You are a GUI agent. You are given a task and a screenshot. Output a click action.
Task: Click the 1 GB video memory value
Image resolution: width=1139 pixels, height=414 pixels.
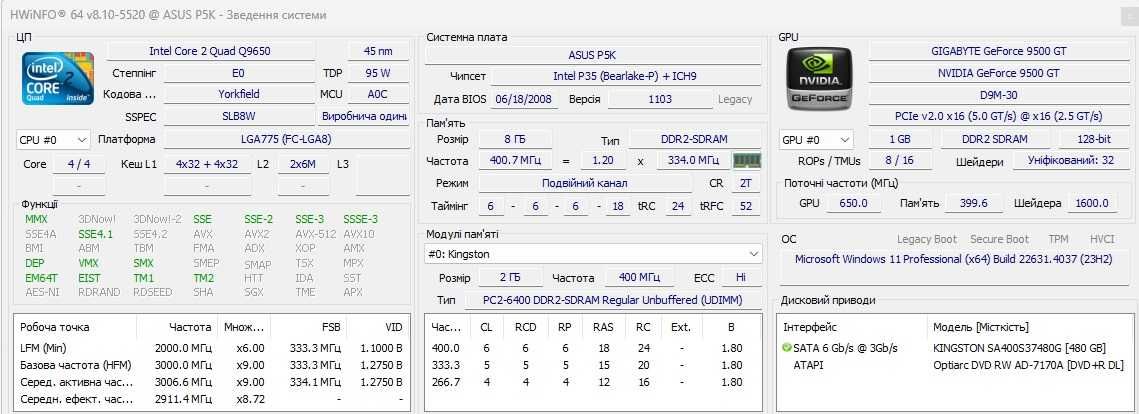[899, 139]
